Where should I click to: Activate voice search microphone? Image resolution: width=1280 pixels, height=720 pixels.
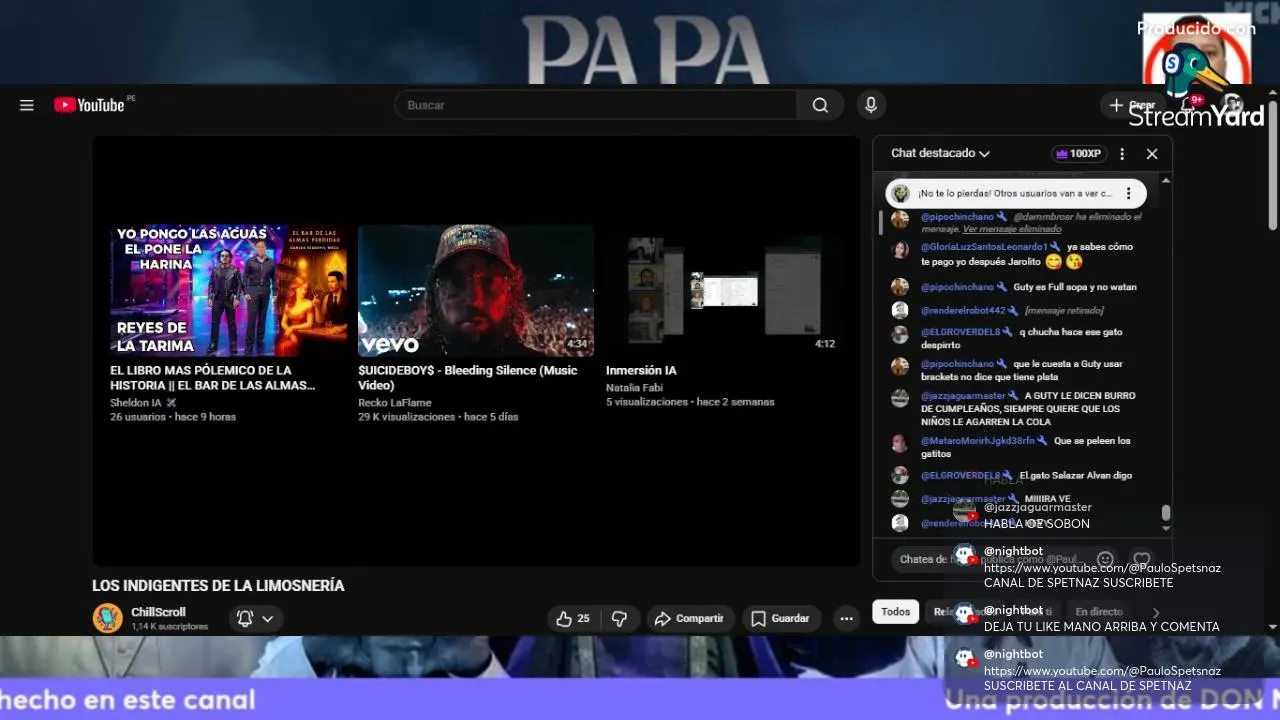click(871, 105)
